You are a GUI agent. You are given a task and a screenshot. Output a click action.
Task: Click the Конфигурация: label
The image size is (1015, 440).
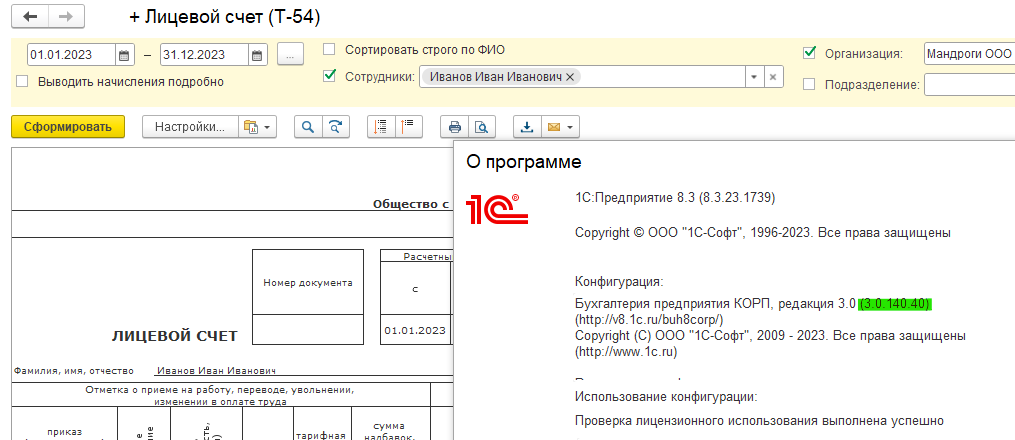[619, 281]
